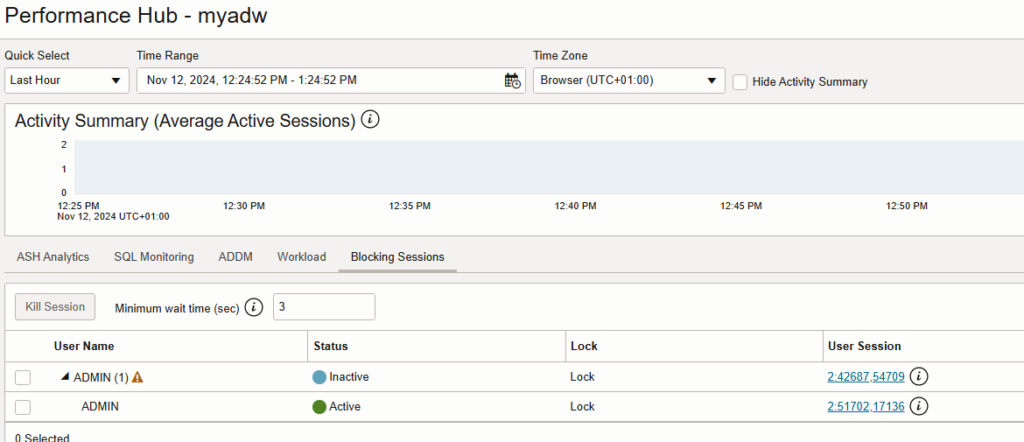Click warning triangle icon beside ADMIN (1)
Screen dimensions: 1024x442
click(x=138, y=377)
